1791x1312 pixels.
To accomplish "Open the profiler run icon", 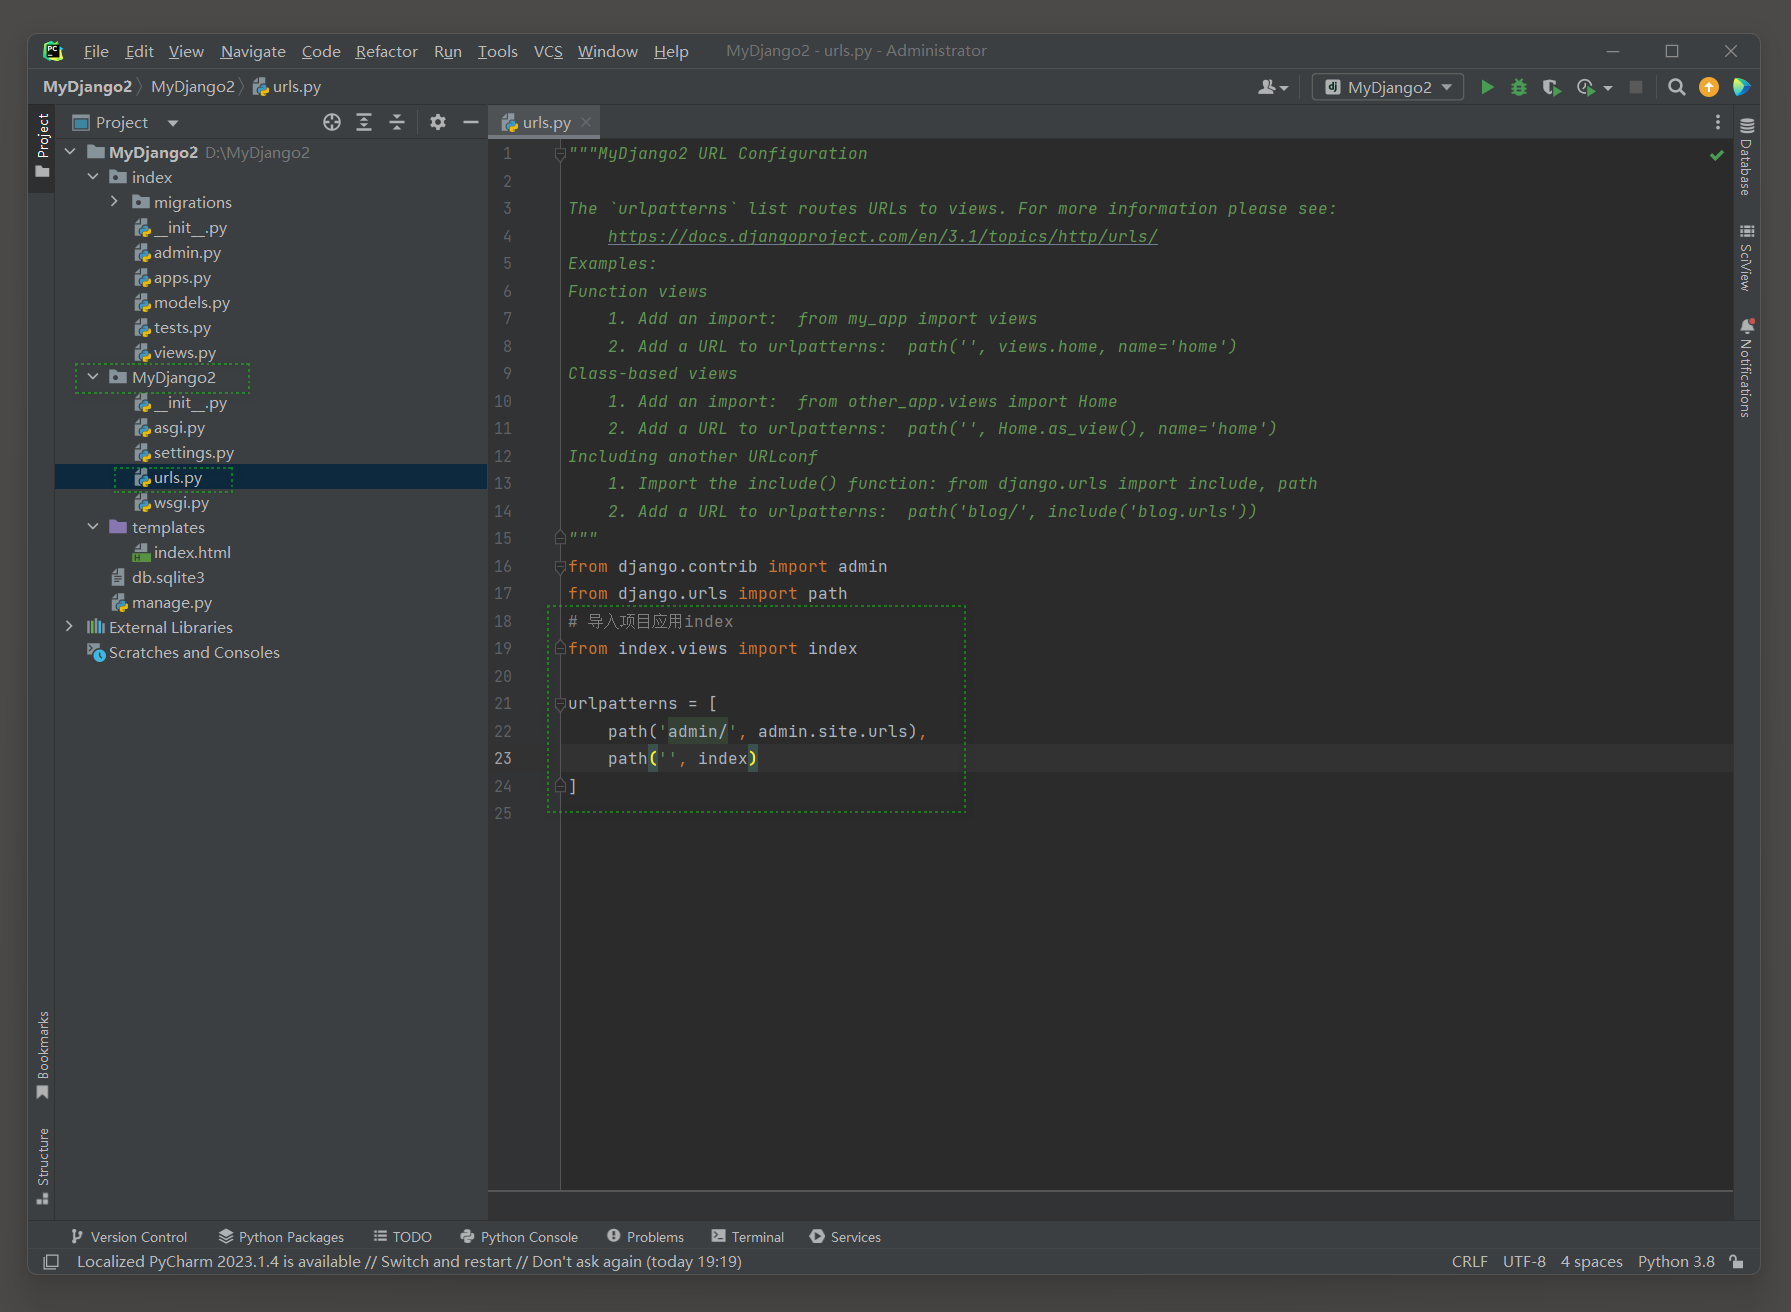I will click(x=1586, y=87).
